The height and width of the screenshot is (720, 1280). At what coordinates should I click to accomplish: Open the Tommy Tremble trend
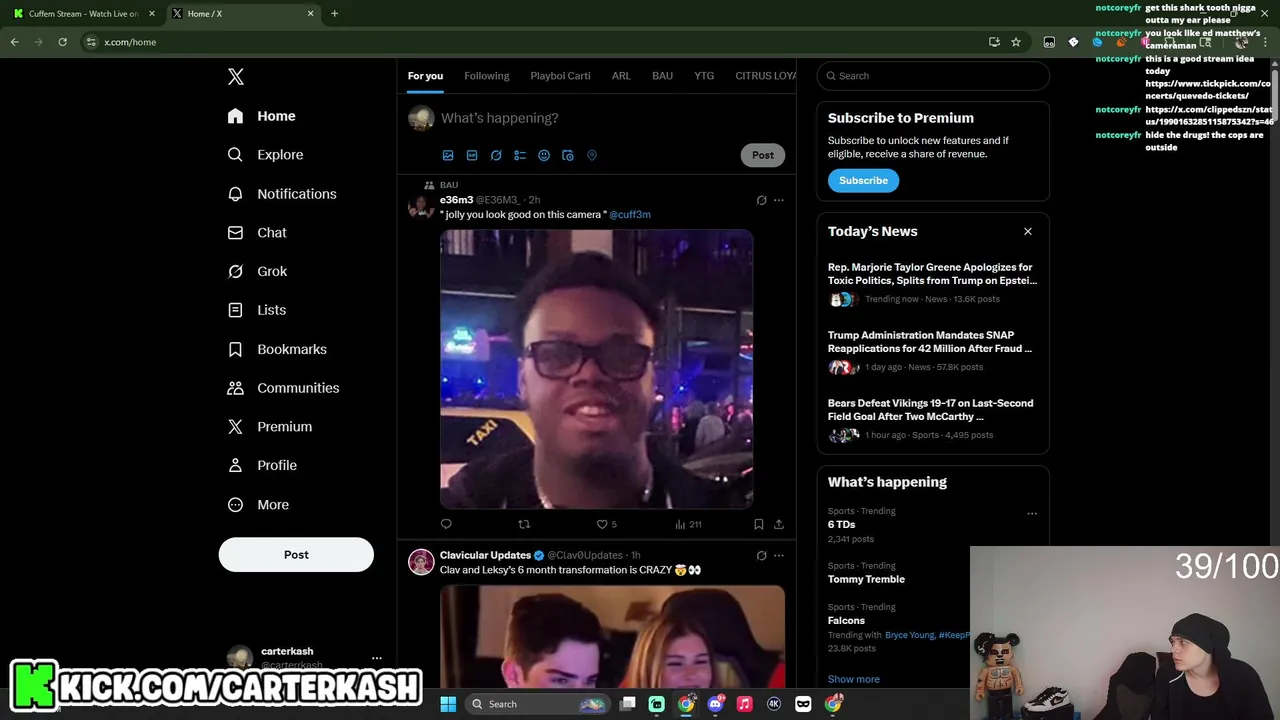[x=866, y=579]
